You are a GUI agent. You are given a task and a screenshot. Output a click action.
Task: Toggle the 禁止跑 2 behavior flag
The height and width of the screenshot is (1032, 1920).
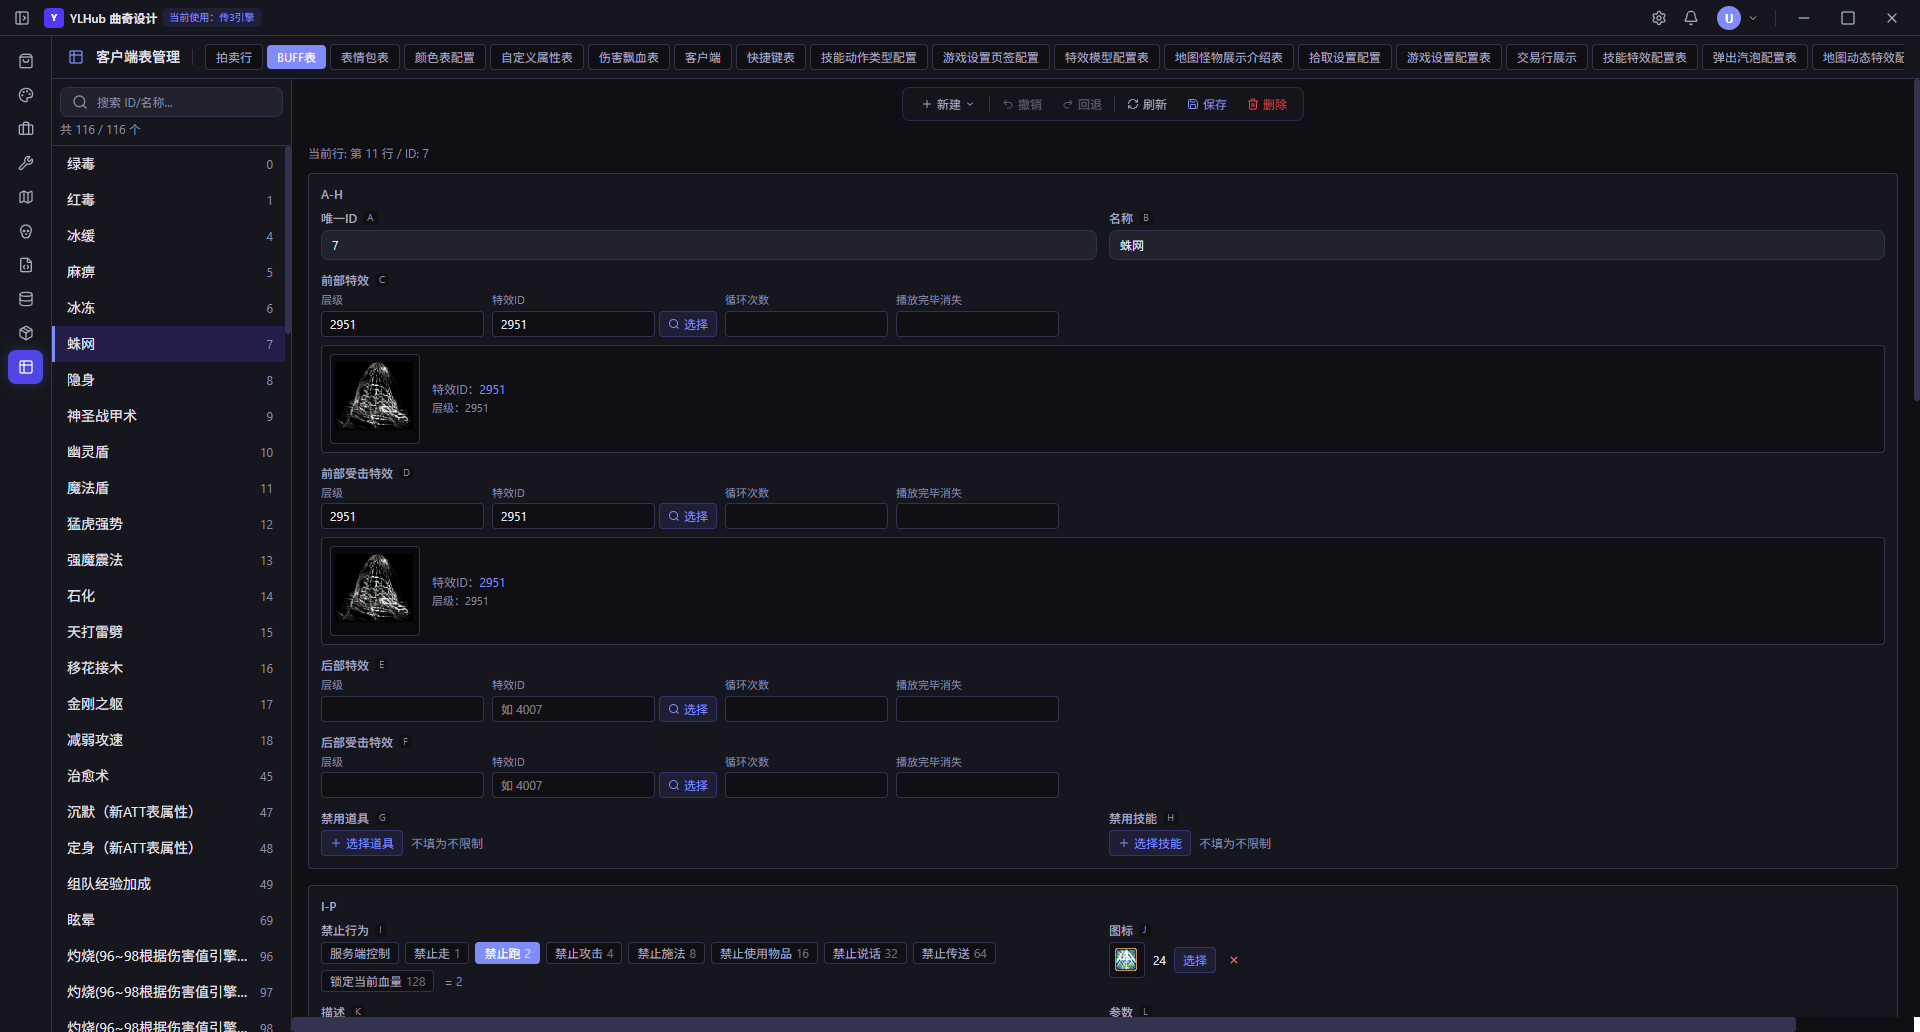[507, 954]
